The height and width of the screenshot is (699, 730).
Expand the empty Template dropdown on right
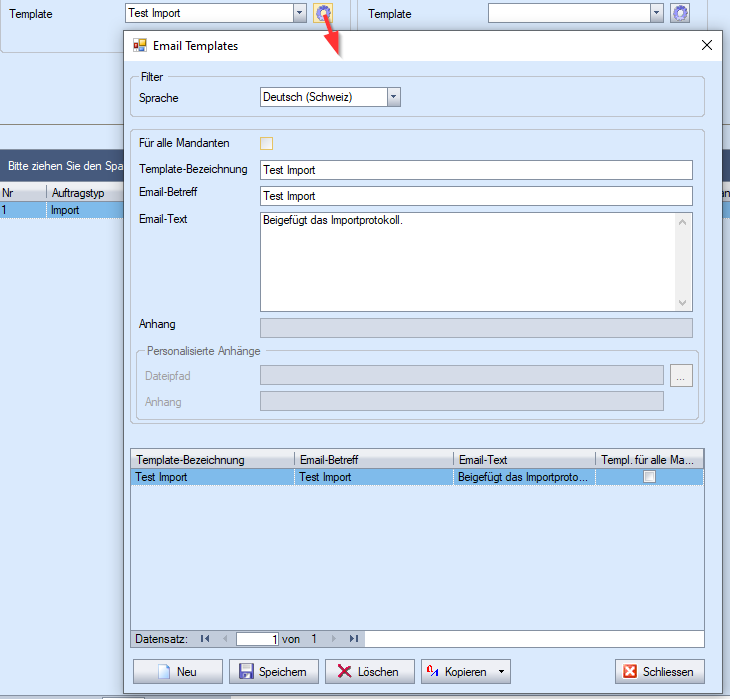[656, 13]
